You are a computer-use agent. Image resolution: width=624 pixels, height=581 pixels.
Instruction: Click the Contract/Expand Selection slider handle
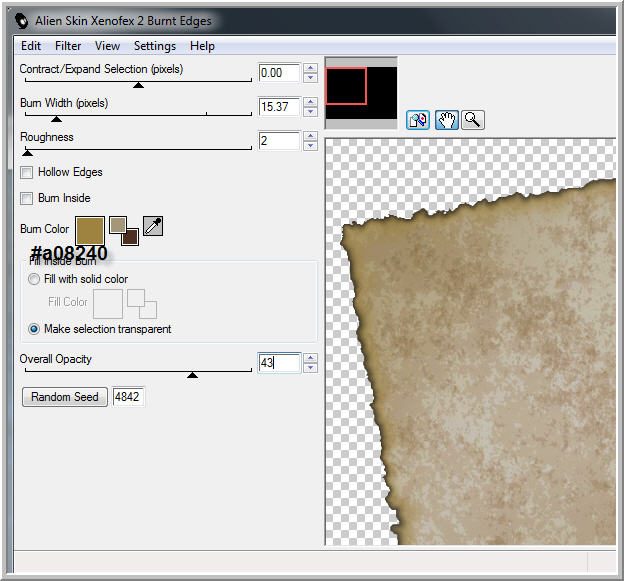tap(138, 85)
